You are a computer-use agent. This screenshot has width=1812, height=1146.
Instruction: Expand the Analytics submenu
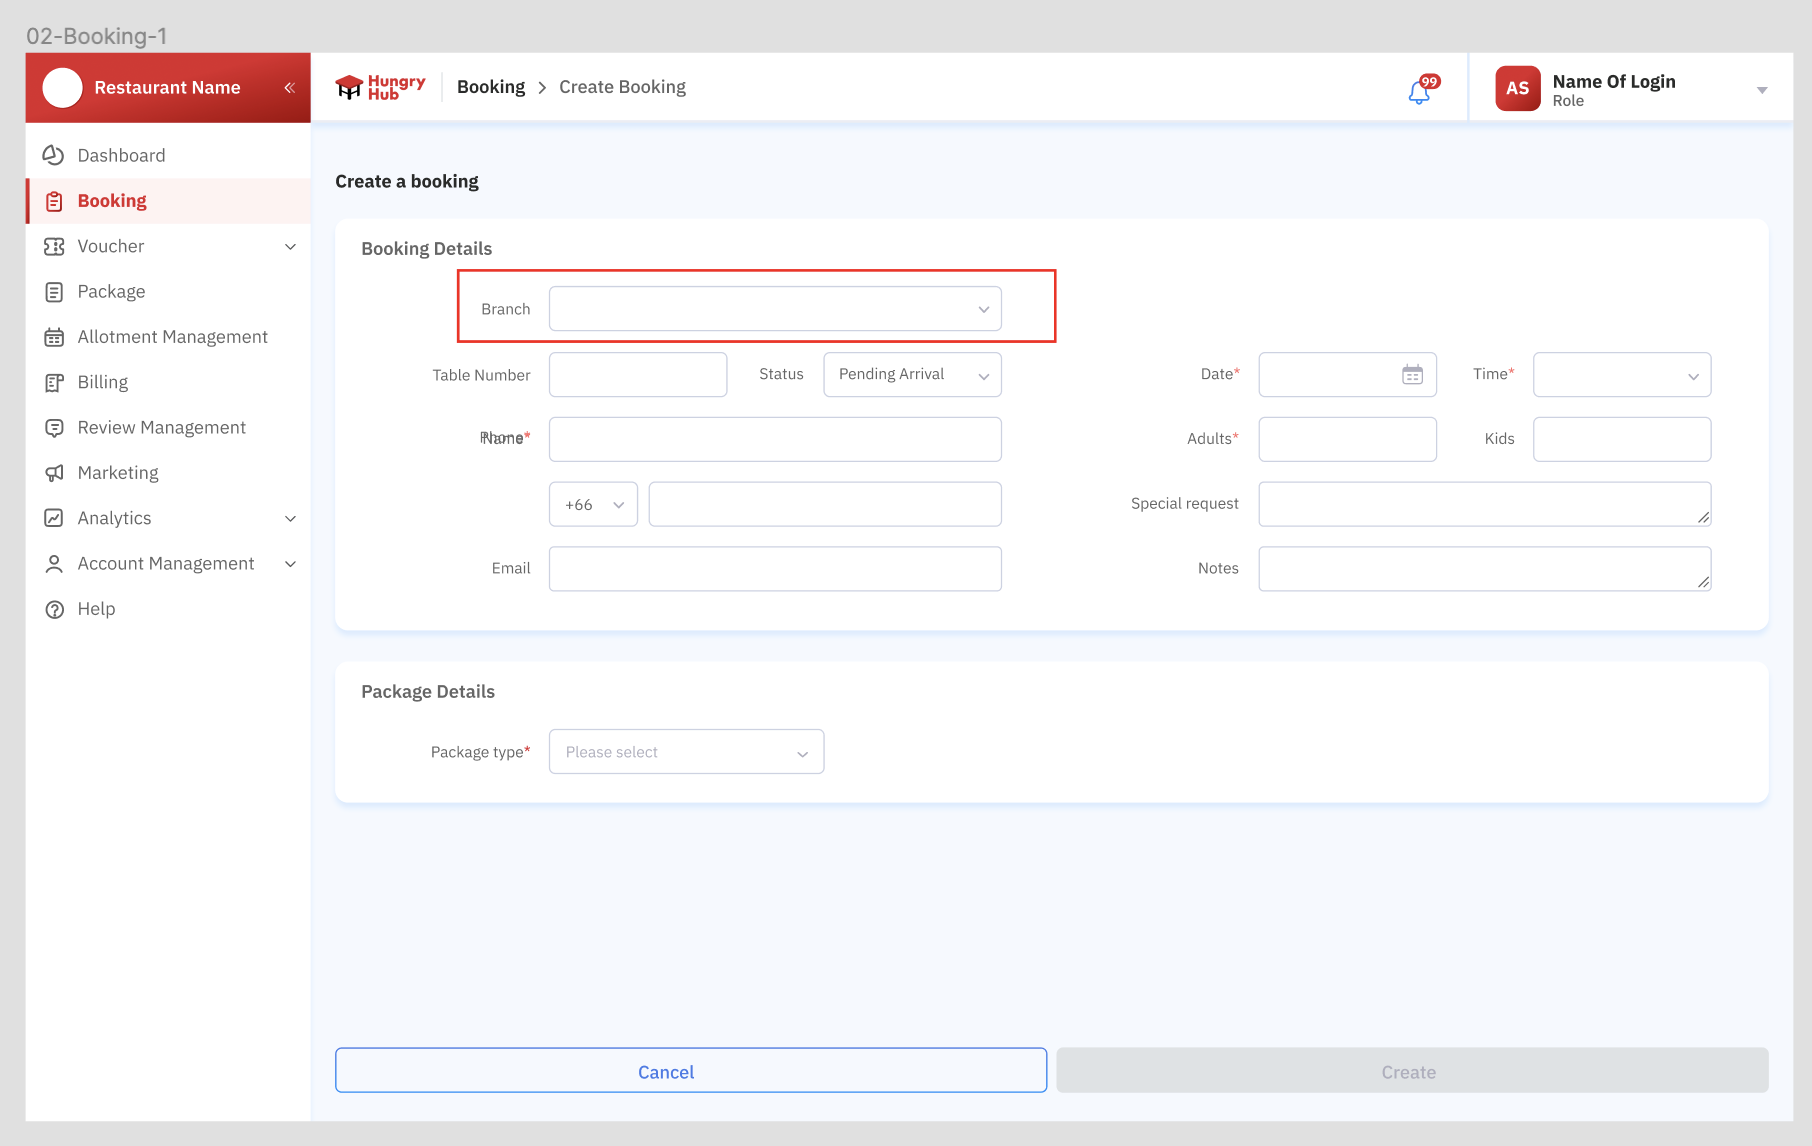(290, 518)
